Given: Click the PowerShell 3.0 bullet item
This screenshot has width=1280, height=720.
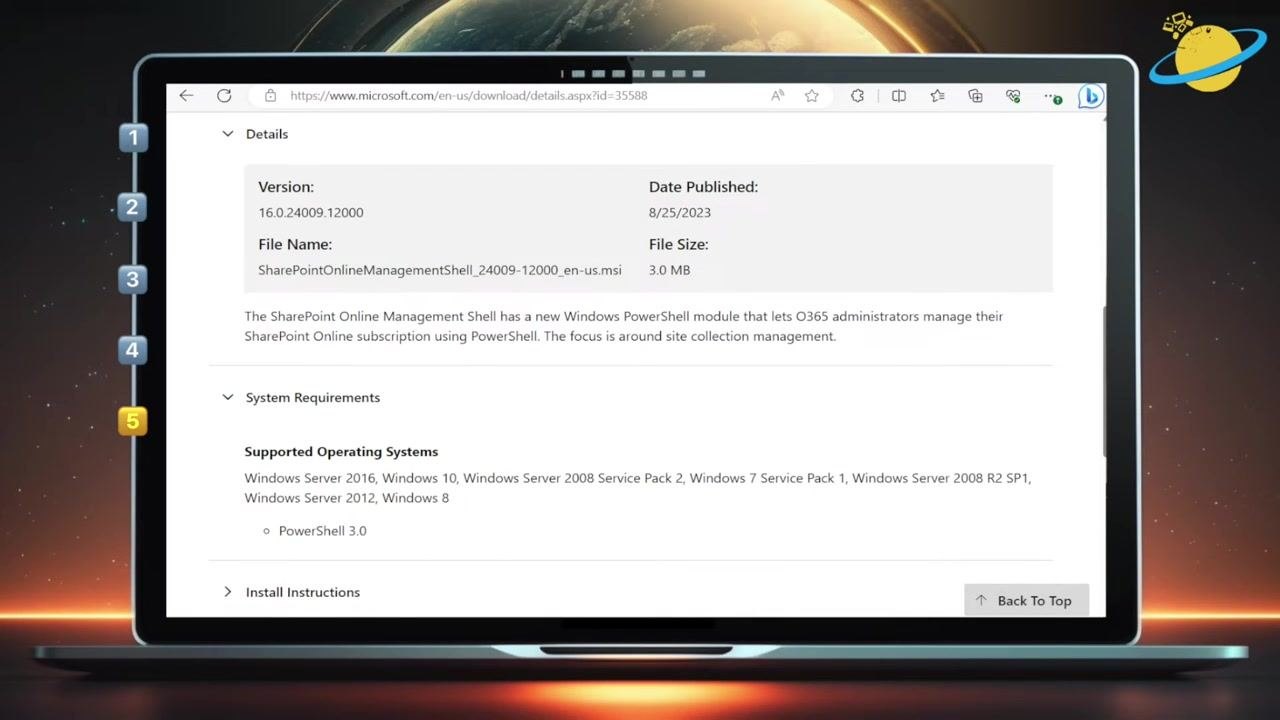Looking at the screenshot, I should [322, 531].
